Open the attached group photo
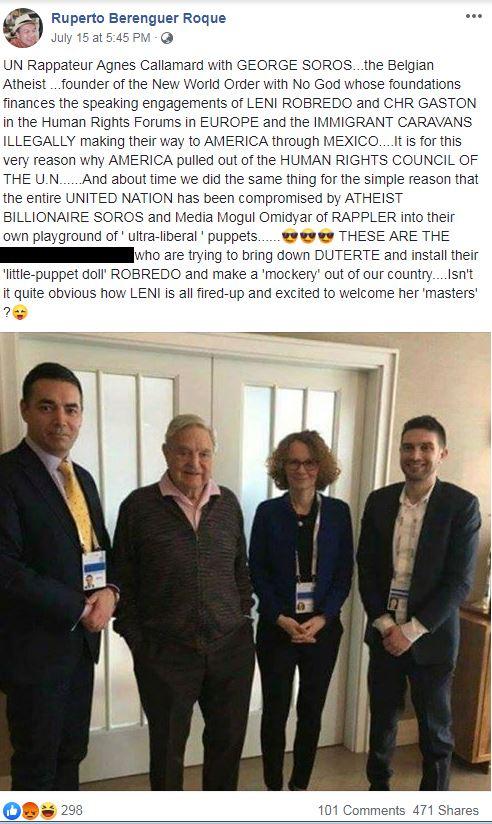The width and height of the screenshot is (492, 824). point(246,561)
